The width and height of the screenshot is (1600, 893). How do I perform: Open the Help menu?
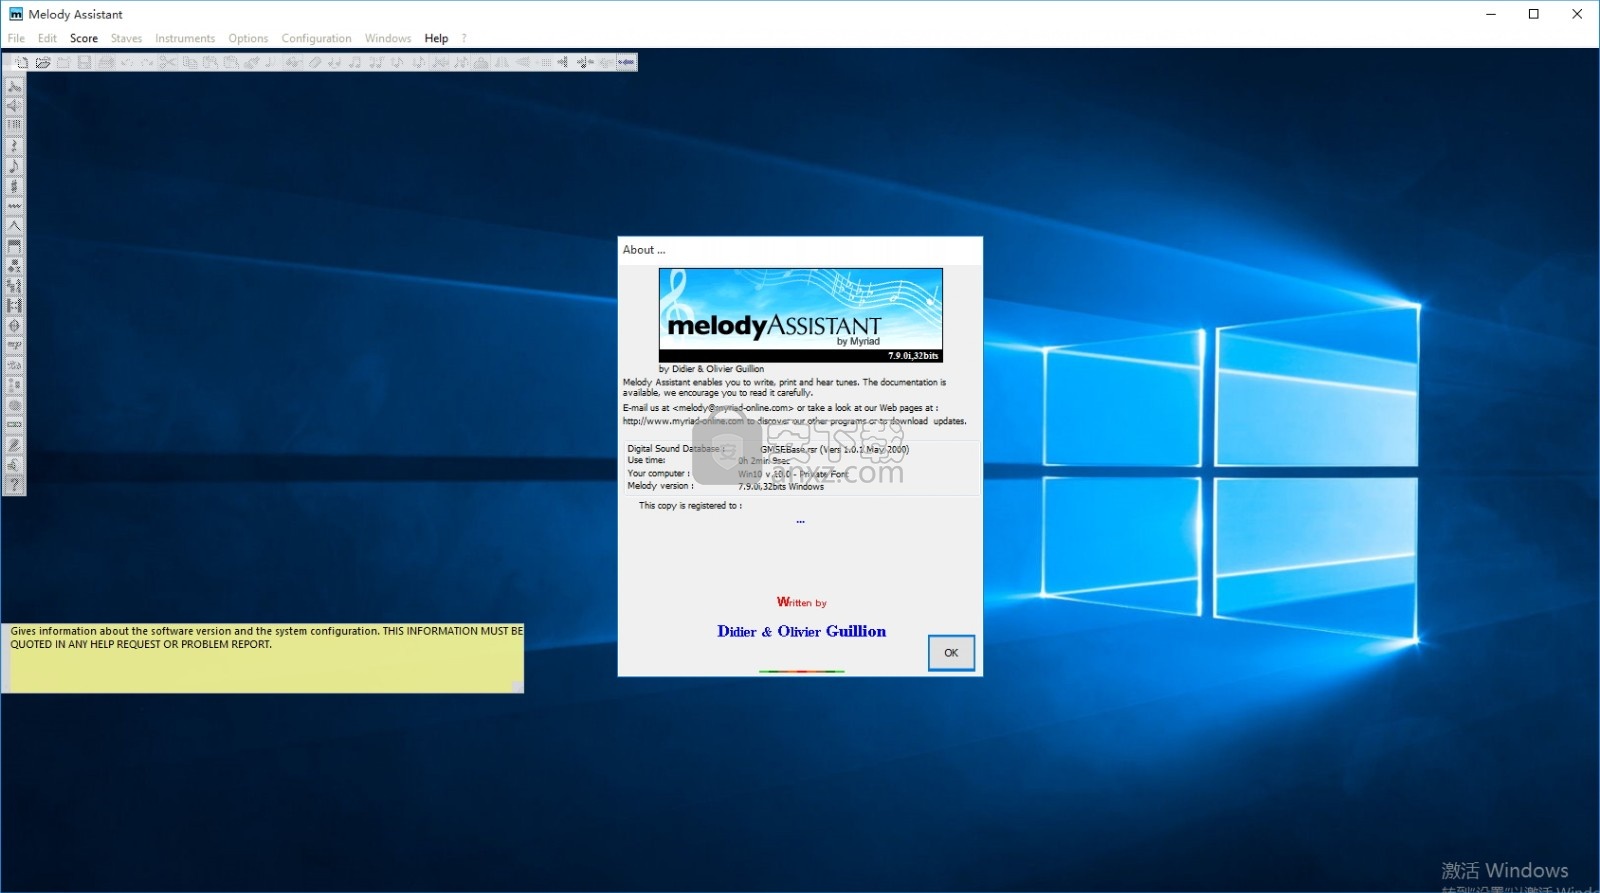click(x=436, y=38)
